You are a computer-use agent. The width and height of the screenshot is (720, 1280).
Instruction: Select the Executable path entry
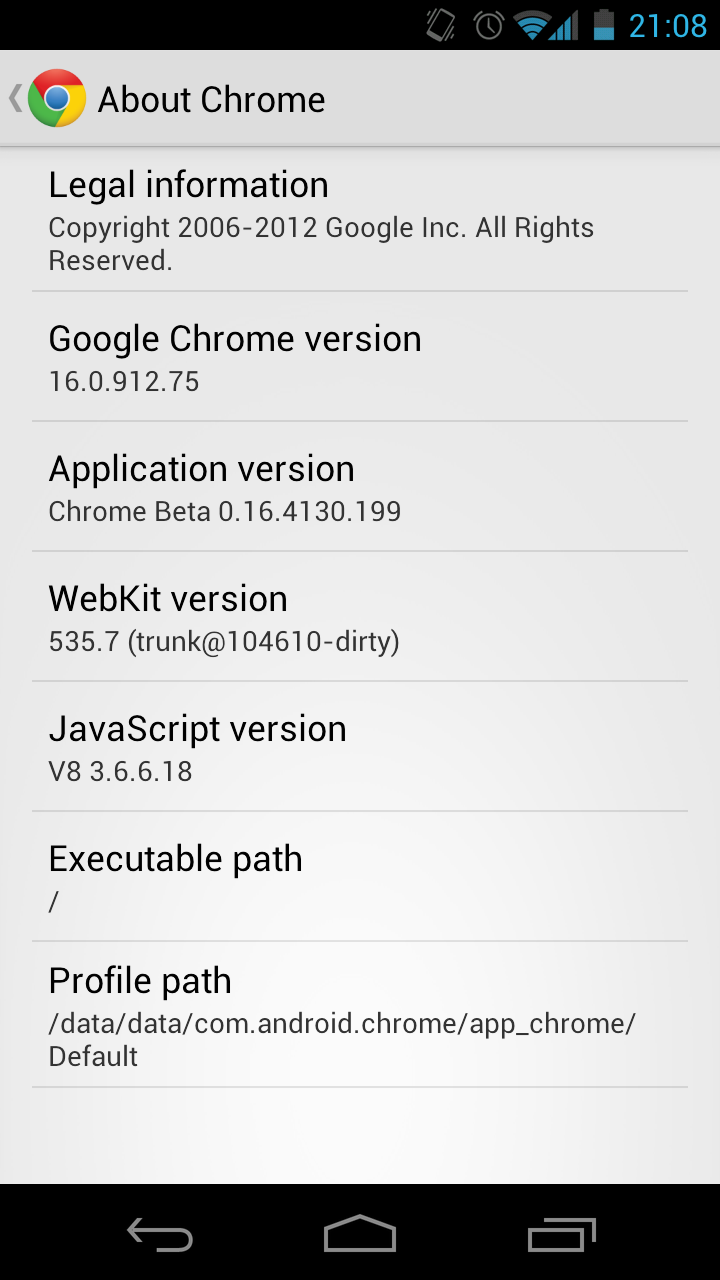point(360,877)
